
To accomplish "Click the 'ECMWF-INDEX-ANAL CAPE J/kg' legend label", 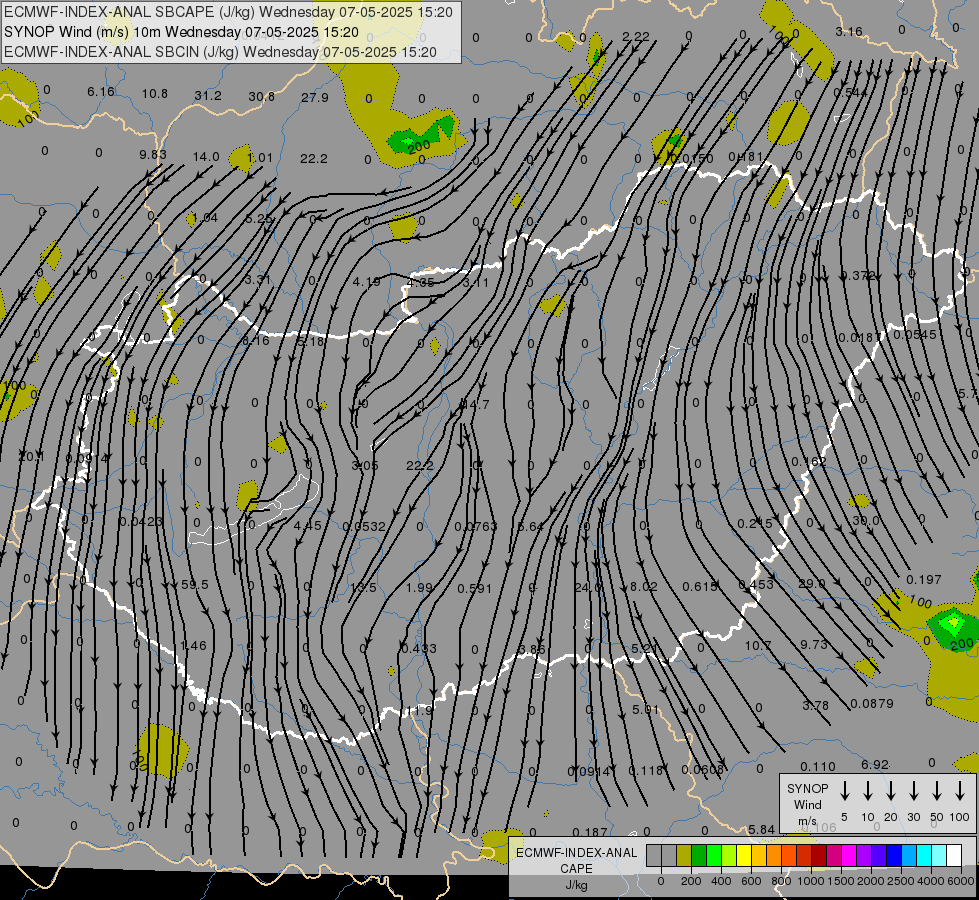I will pos(576,868).
